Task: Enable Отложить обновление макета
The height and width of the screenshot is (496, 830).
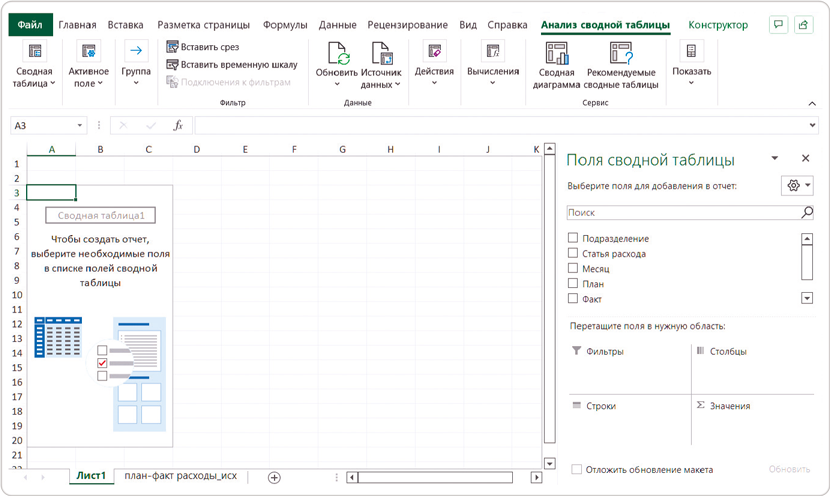Action: [x=576, y=469]
